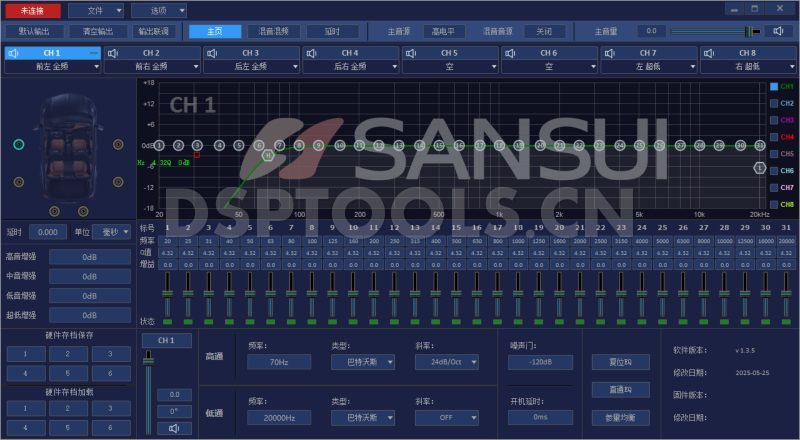The height and width of the screenshot is (440, 800).
Task: Mute CH 1 using the speaker button under phase
Action: click(x=174, y=428)
